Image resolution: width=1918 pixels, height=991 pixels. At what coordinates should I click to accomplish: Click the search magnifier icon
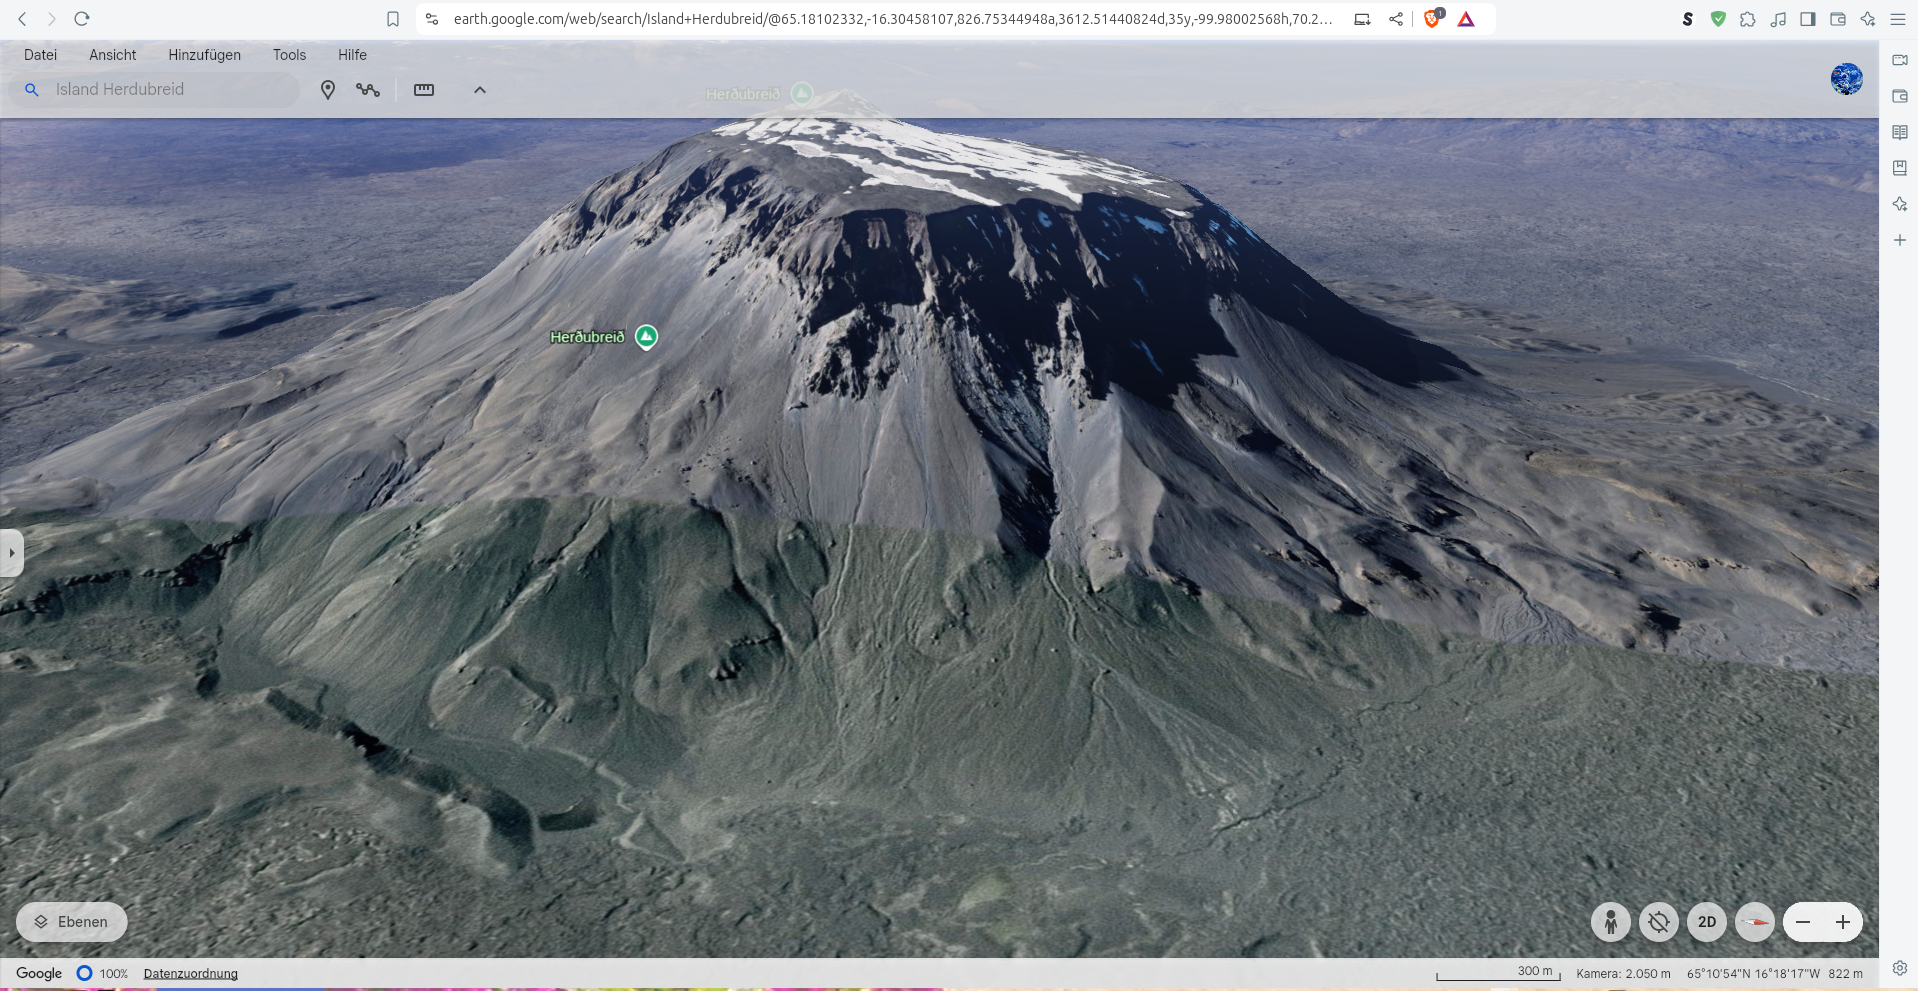[x=32, y=90]
